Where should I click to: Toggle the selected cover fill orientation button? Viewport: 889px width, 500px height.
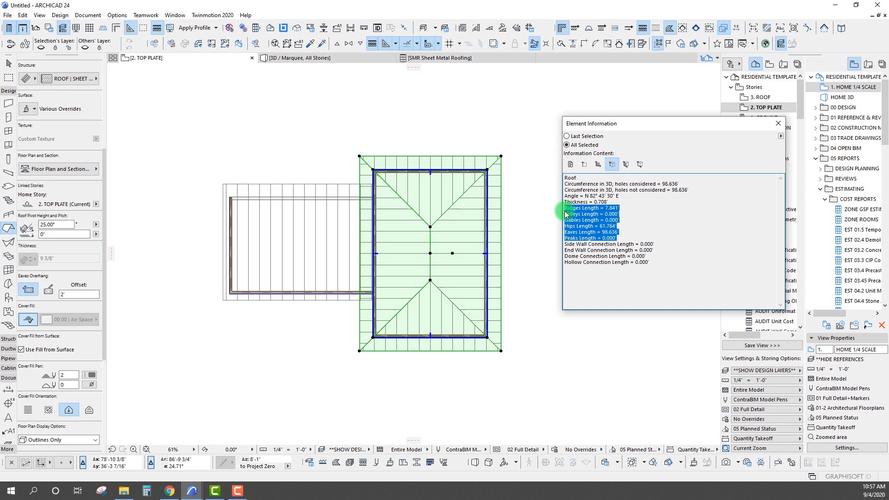(x=69, y=410)
